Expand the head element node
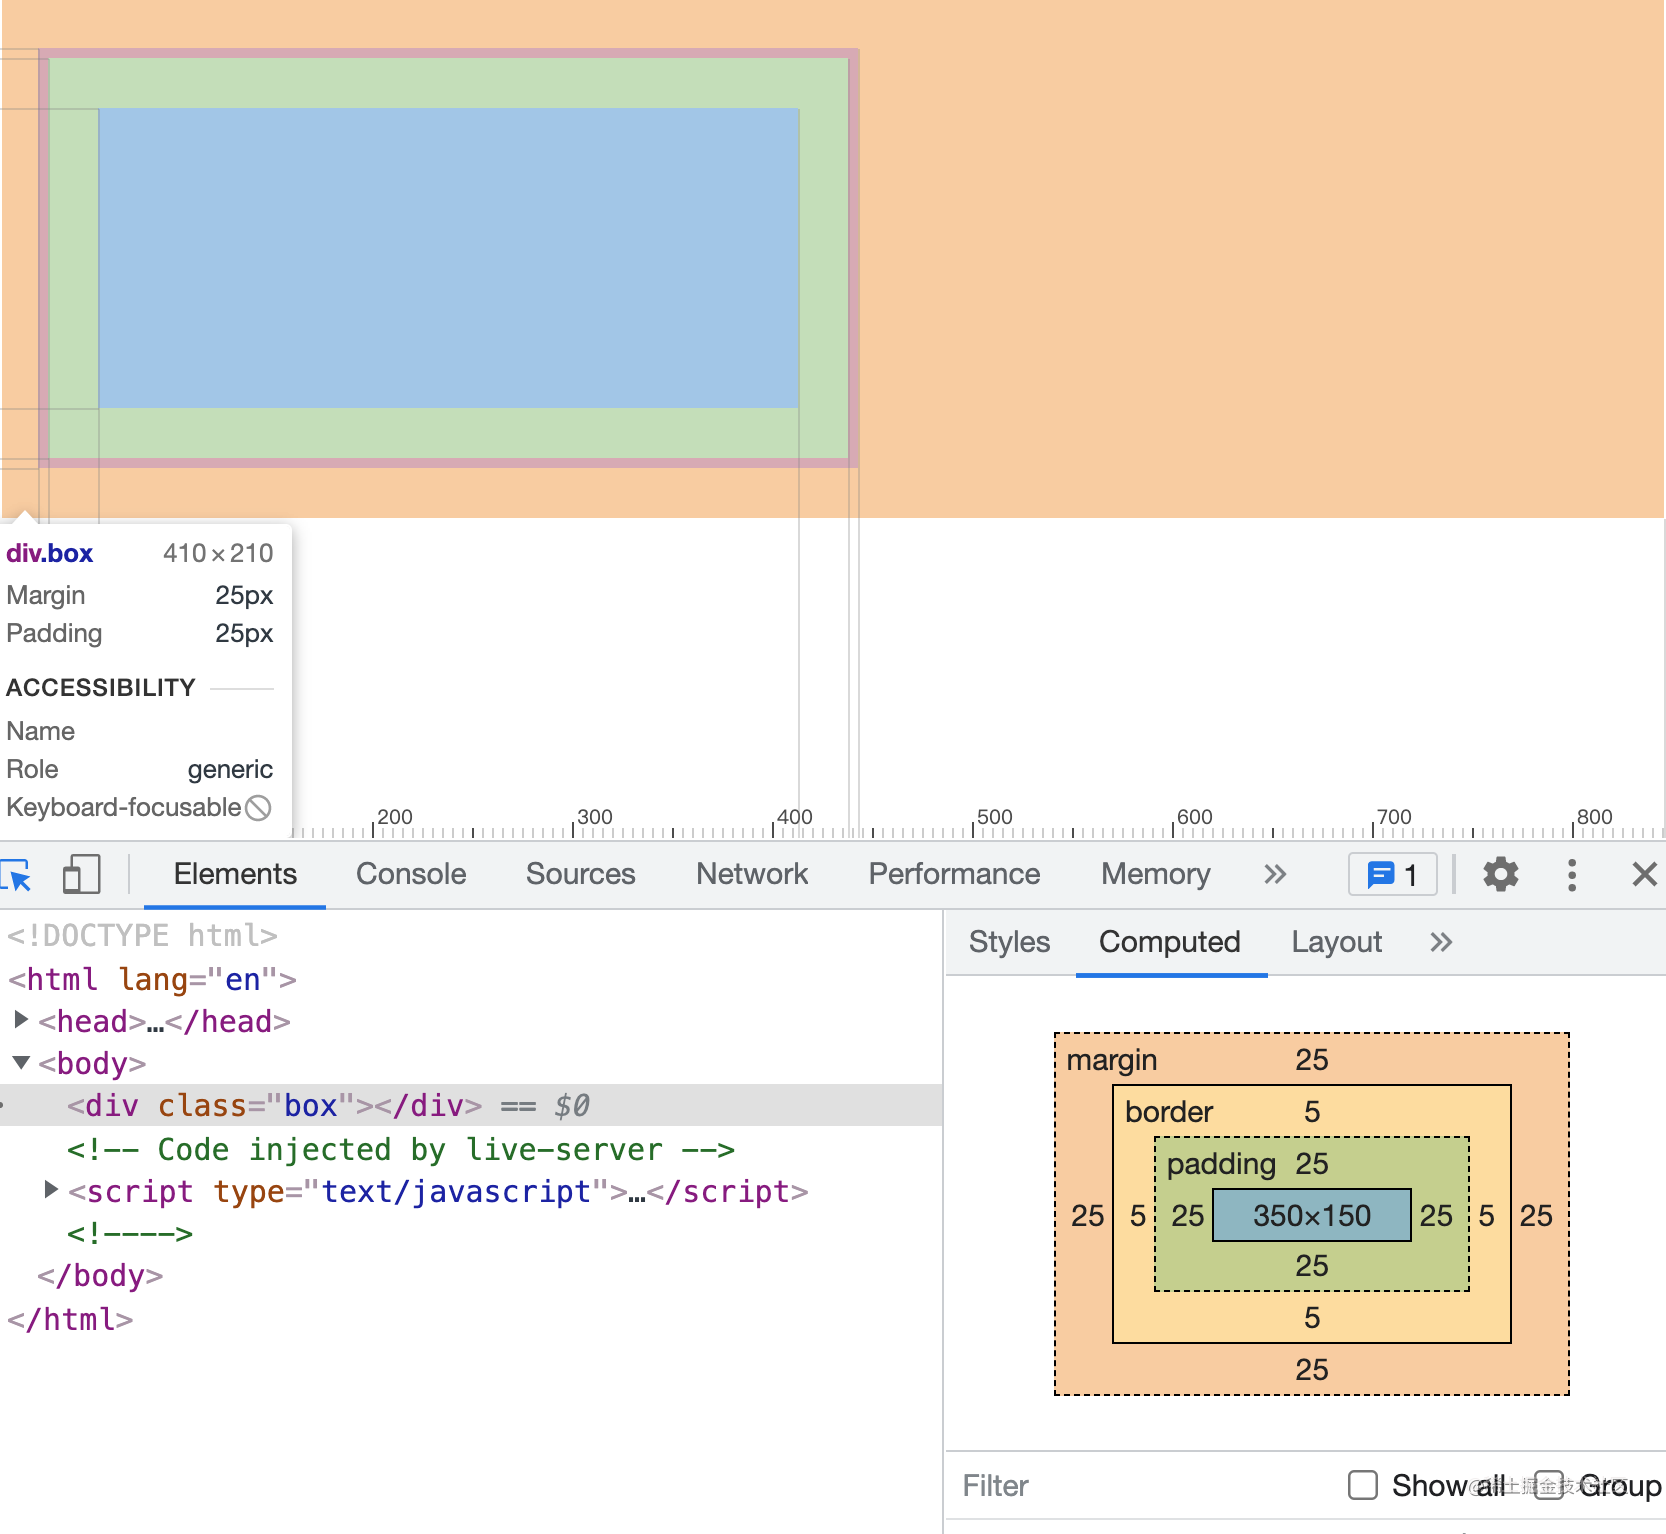Screen dimensions: 1666x1534 (20, 1020)
